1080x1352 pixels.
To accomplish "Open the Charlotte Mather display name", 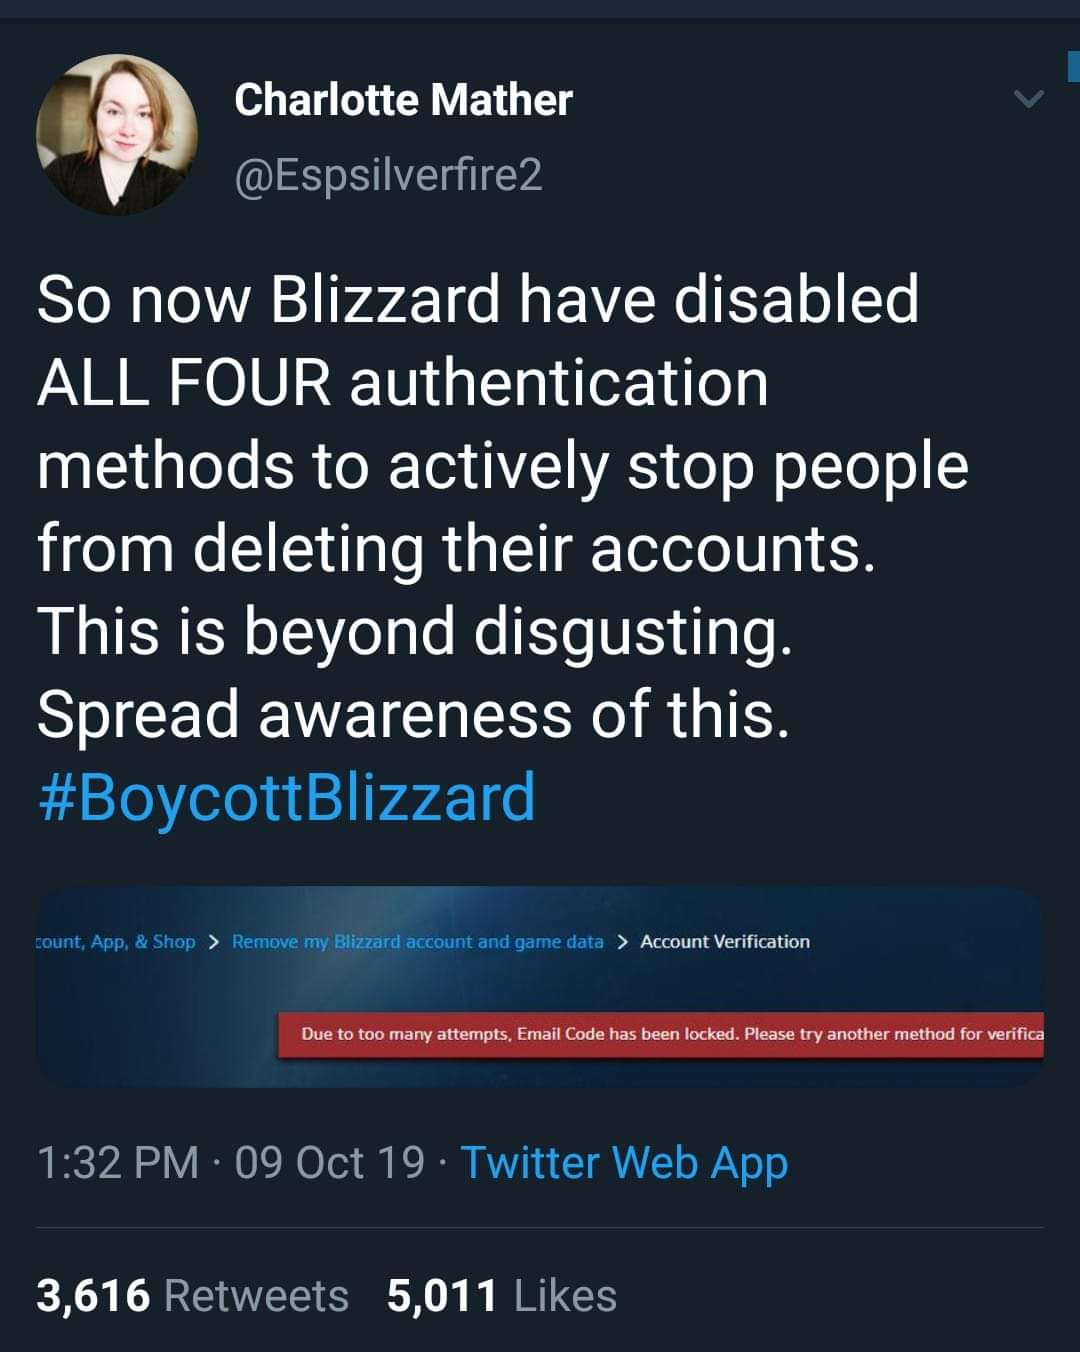I will coord(403,100).
